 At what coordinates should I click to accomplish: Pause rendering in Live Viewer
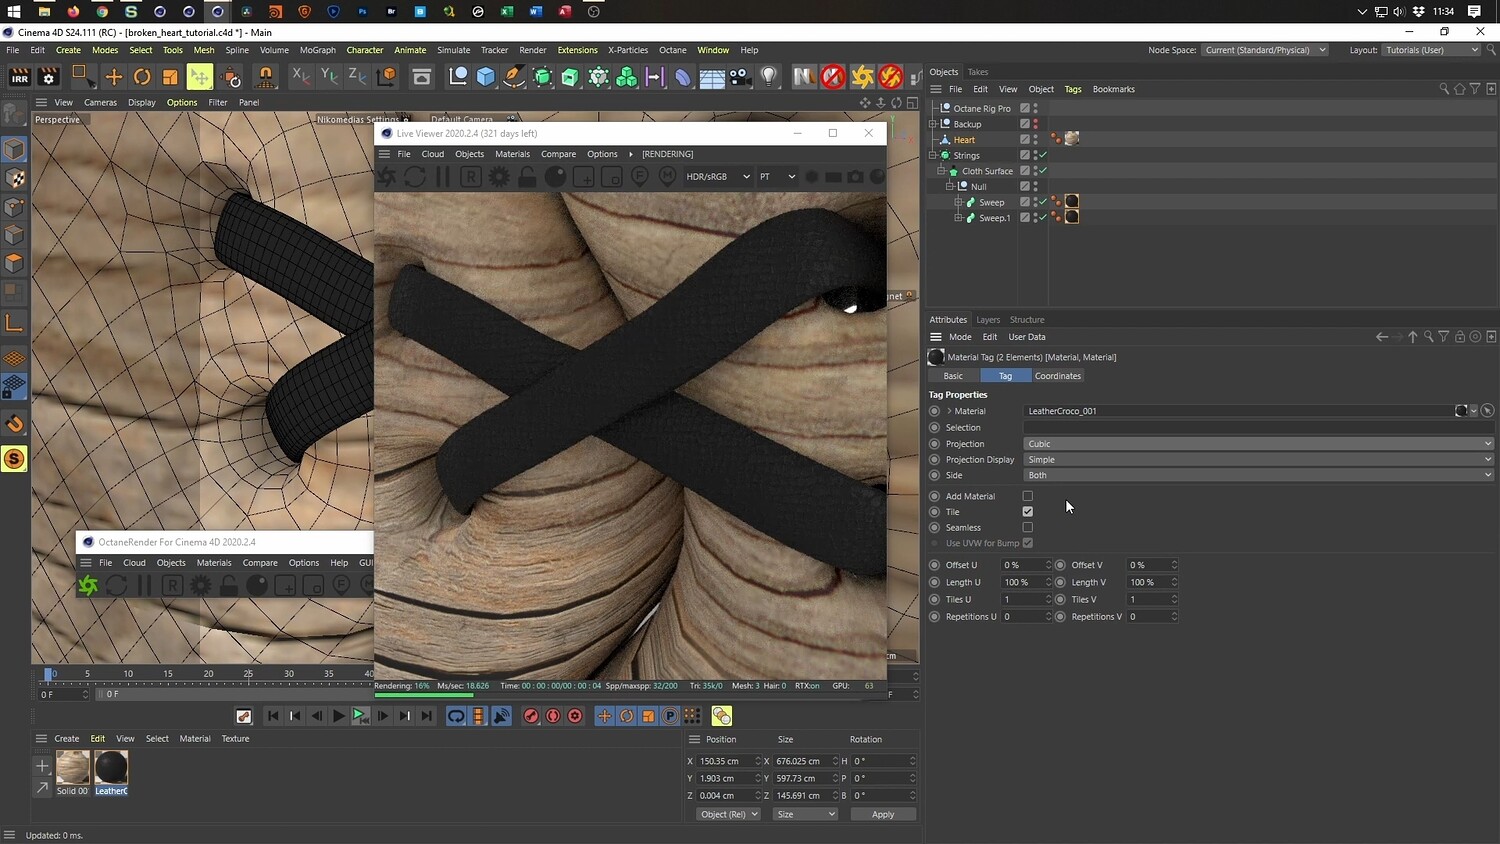(443, 177)
